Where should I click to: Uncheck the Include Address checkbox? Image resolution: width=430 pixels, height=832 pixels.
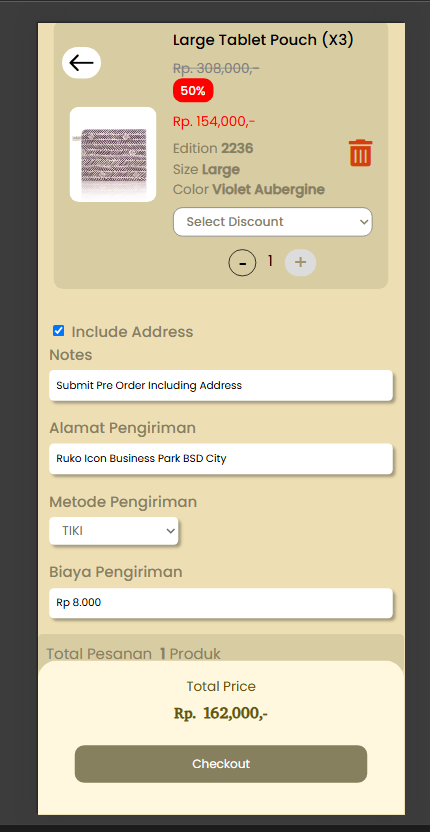pyautogui.click(x=58, y=331)
